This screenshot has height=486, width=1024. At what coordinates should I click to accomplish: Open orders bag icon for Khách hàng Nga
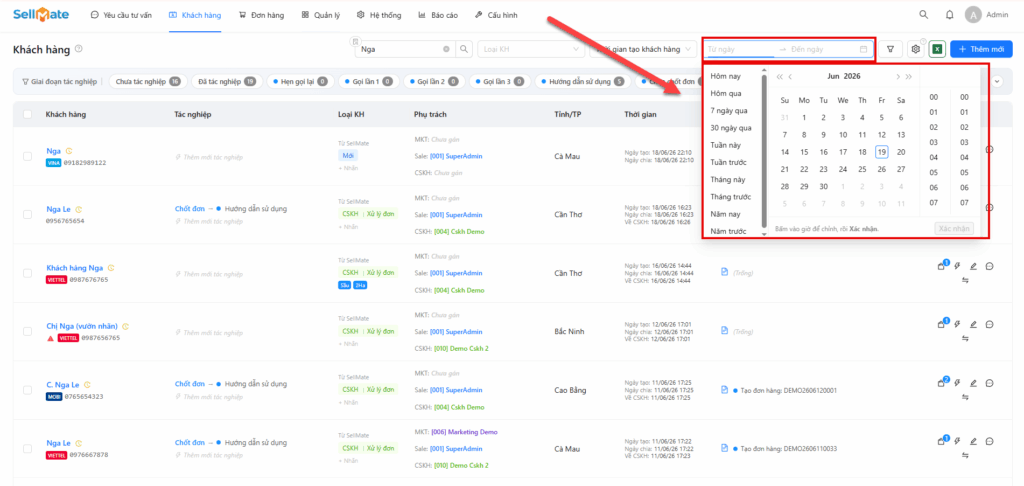click(x=942, y=267)
